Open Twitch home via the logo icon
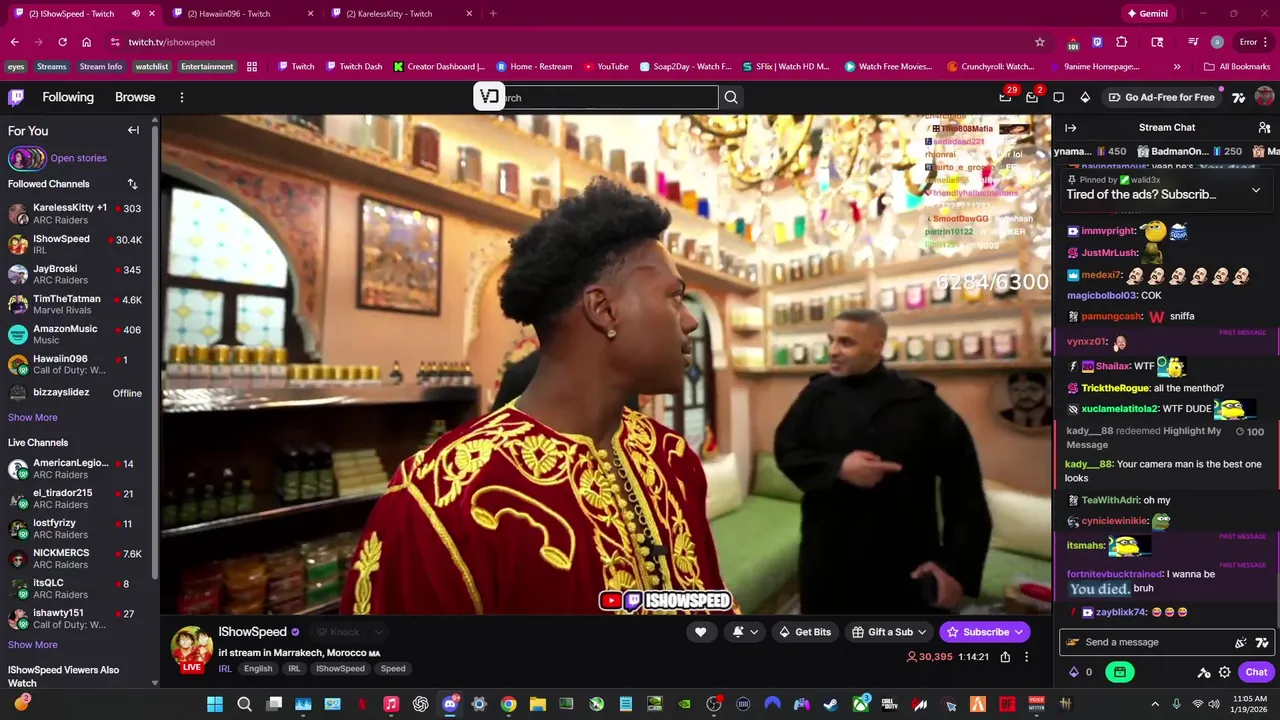This screenshot has height=720, width=1280. 16,97
